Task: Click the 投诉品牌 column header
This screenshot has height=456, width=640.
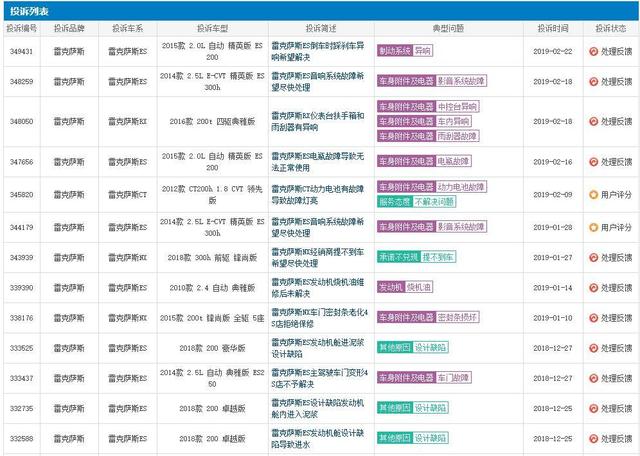Action: [69, 28]
